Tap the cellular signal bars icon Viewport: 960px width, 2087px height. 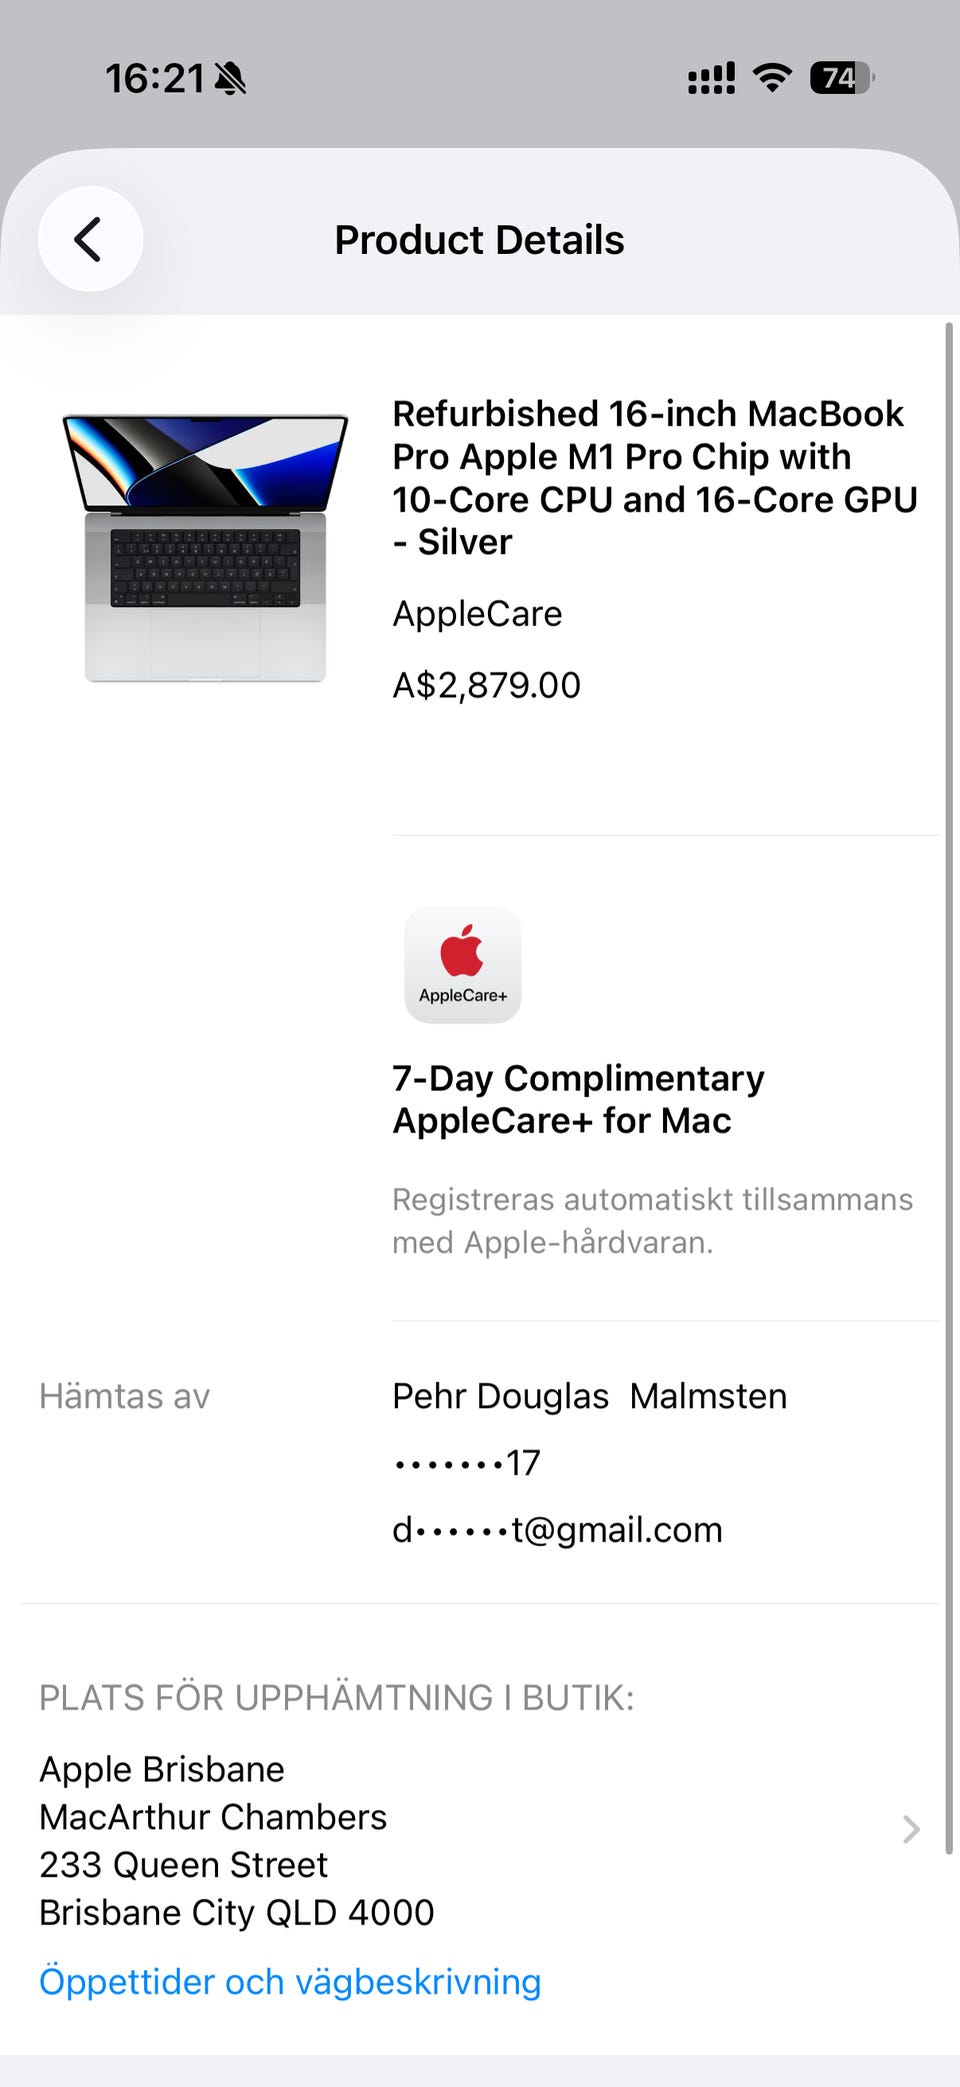pos(711,78)
